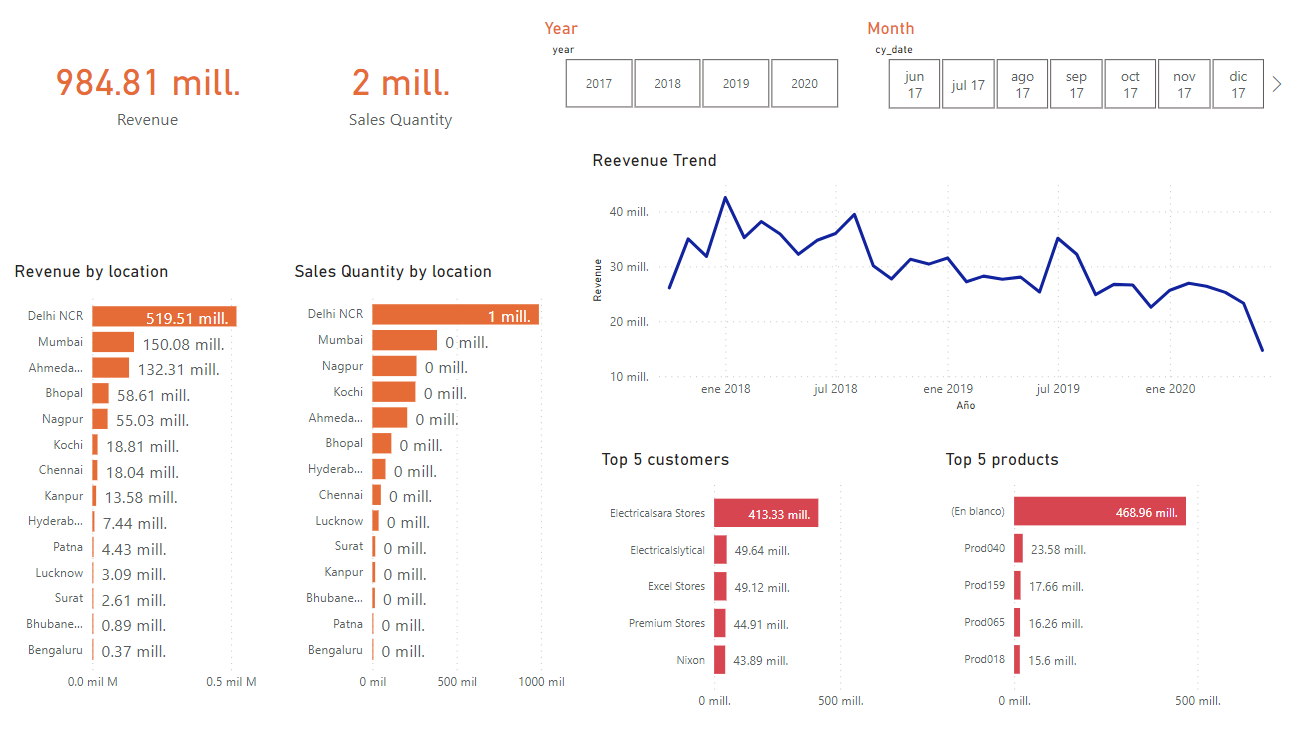Select oct 17 in the Month slicer
This screenshot has width=1309, height=731.
(1129, 83)
